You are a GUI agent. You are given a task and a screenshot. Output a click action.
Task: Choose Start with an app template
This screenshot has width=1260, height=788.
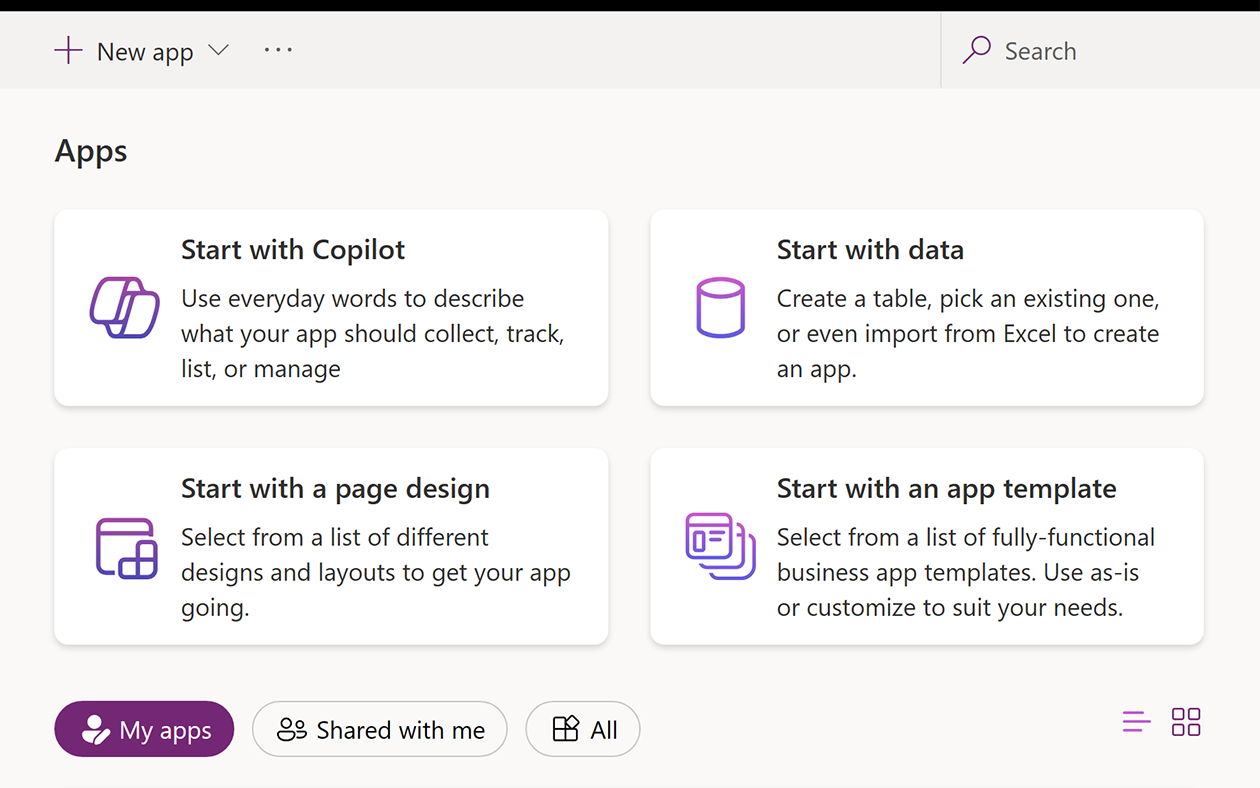click(x=927, y=547)
